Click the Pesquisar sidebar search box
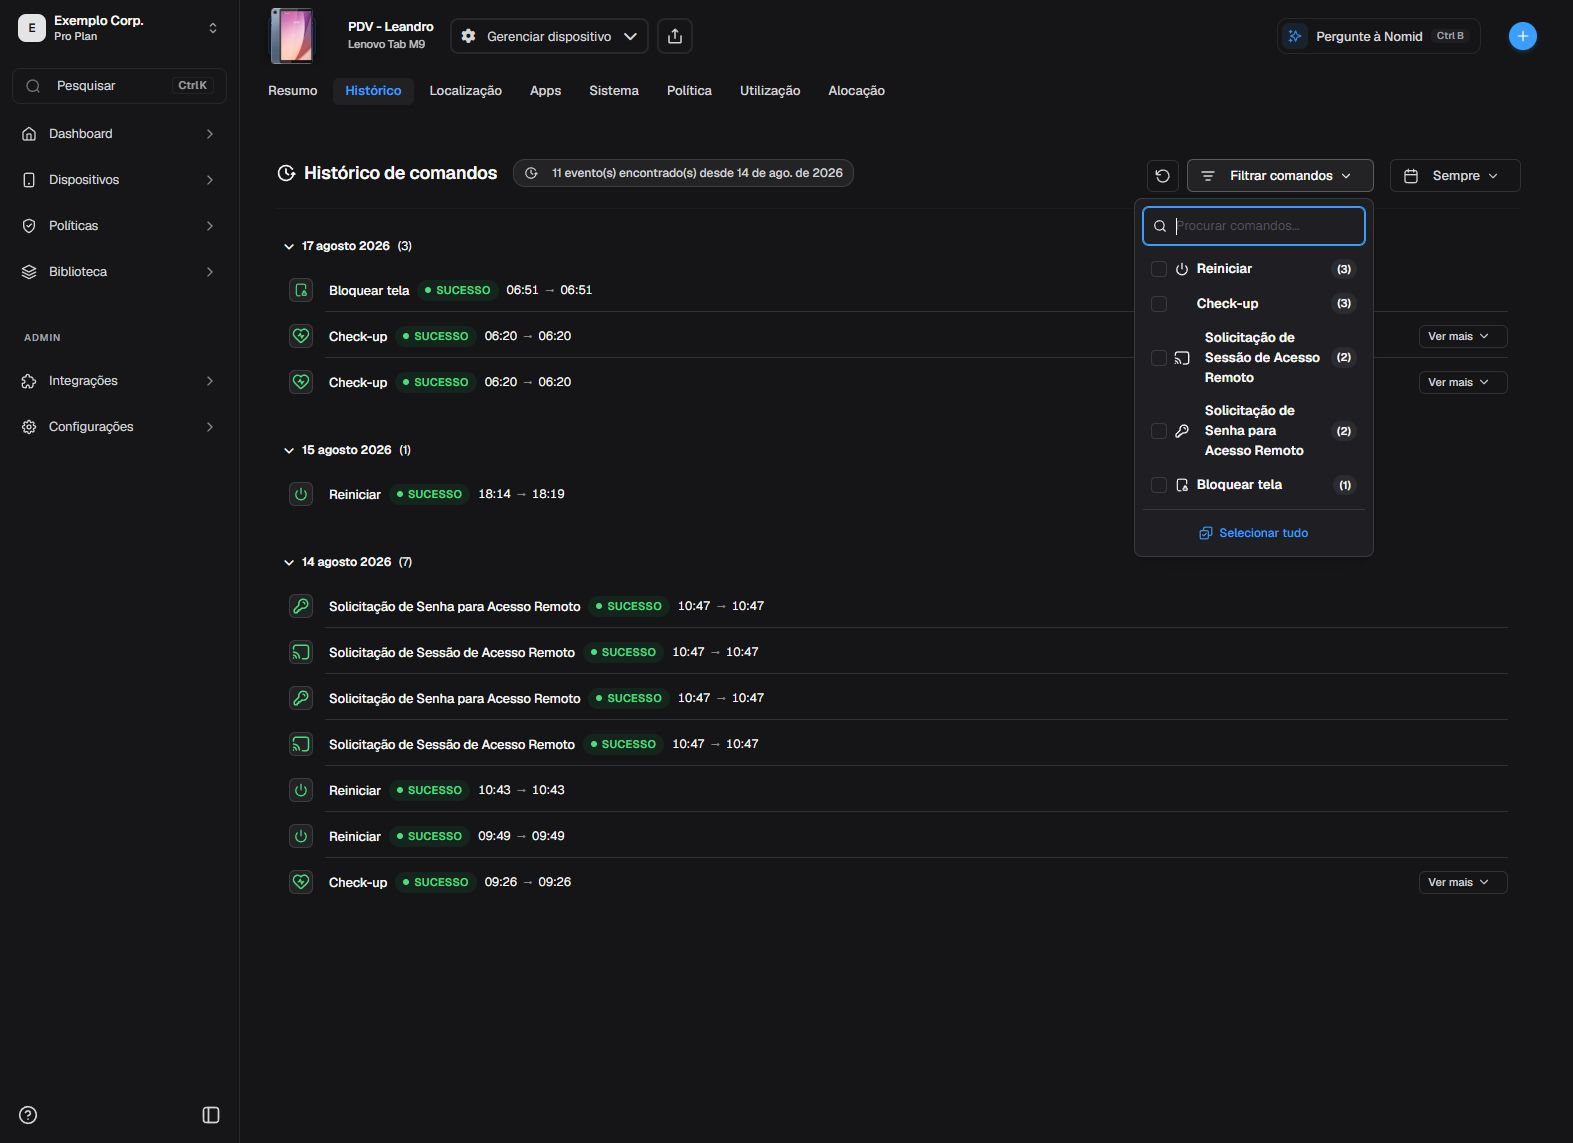The image size is (1573, 1143). (119, 86)
